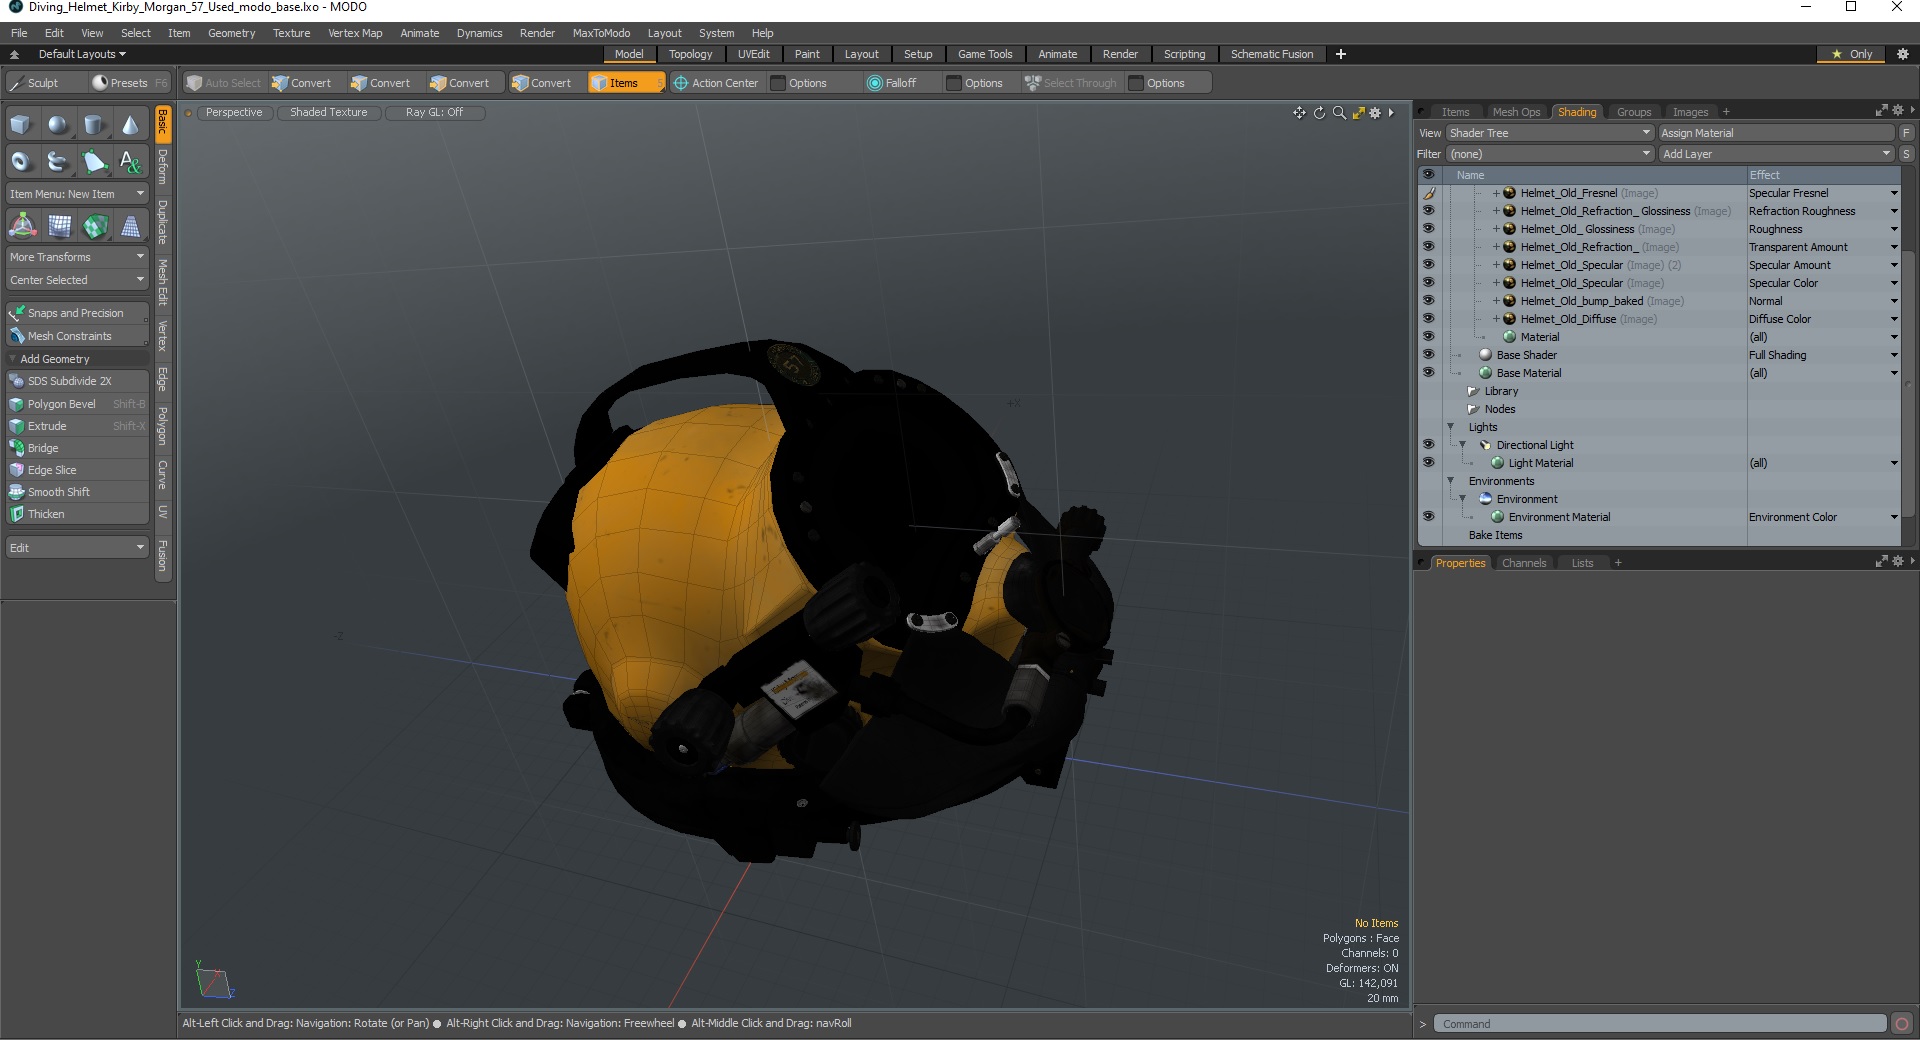The image size is (1920, 1040).
Task: Expand the Library tree node
Action: (1473, 391)
